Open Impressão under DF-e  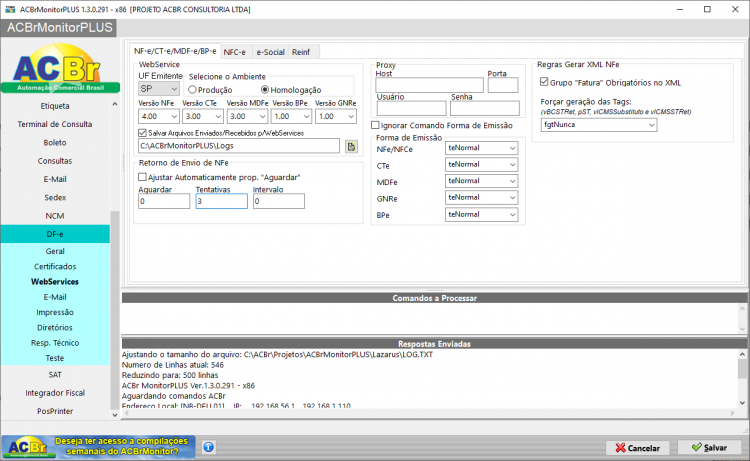tap(55, 312)
